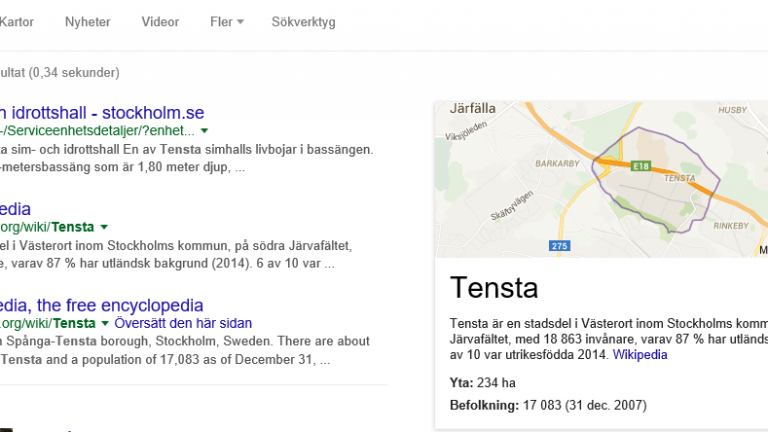This screenshot has width=768, height=432.
Task: Expand the arrow before Översätt den här sidan
Action: point(105,324)
